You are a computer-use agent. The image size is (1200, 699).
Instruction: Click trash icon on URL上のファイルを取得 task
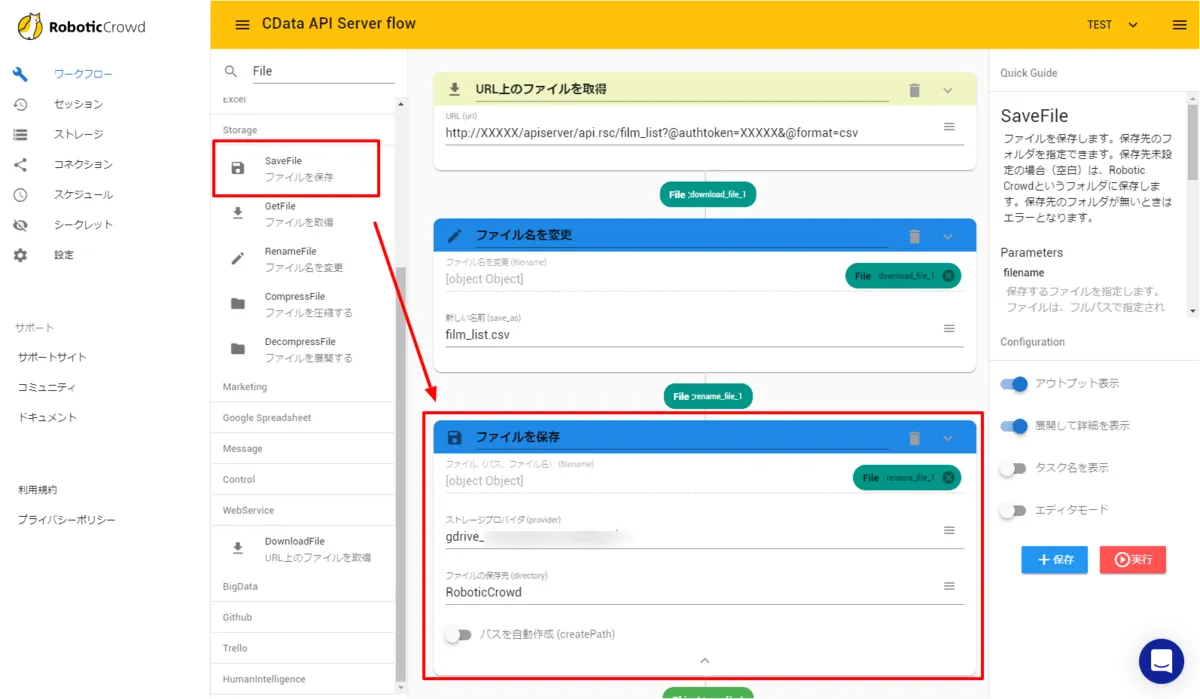pyautogui.click(x=914, y=90)
